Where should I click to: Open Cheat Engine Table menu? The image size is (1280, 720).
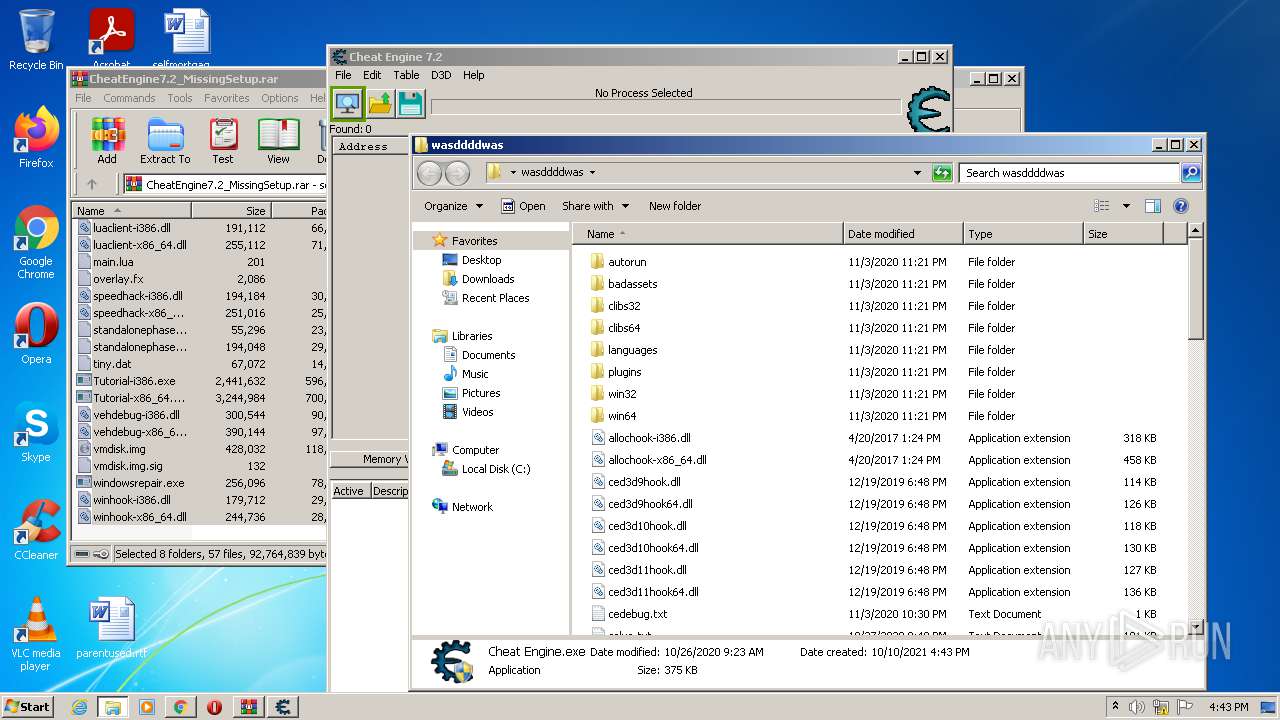pyautogui.click(x=406, y=75)
